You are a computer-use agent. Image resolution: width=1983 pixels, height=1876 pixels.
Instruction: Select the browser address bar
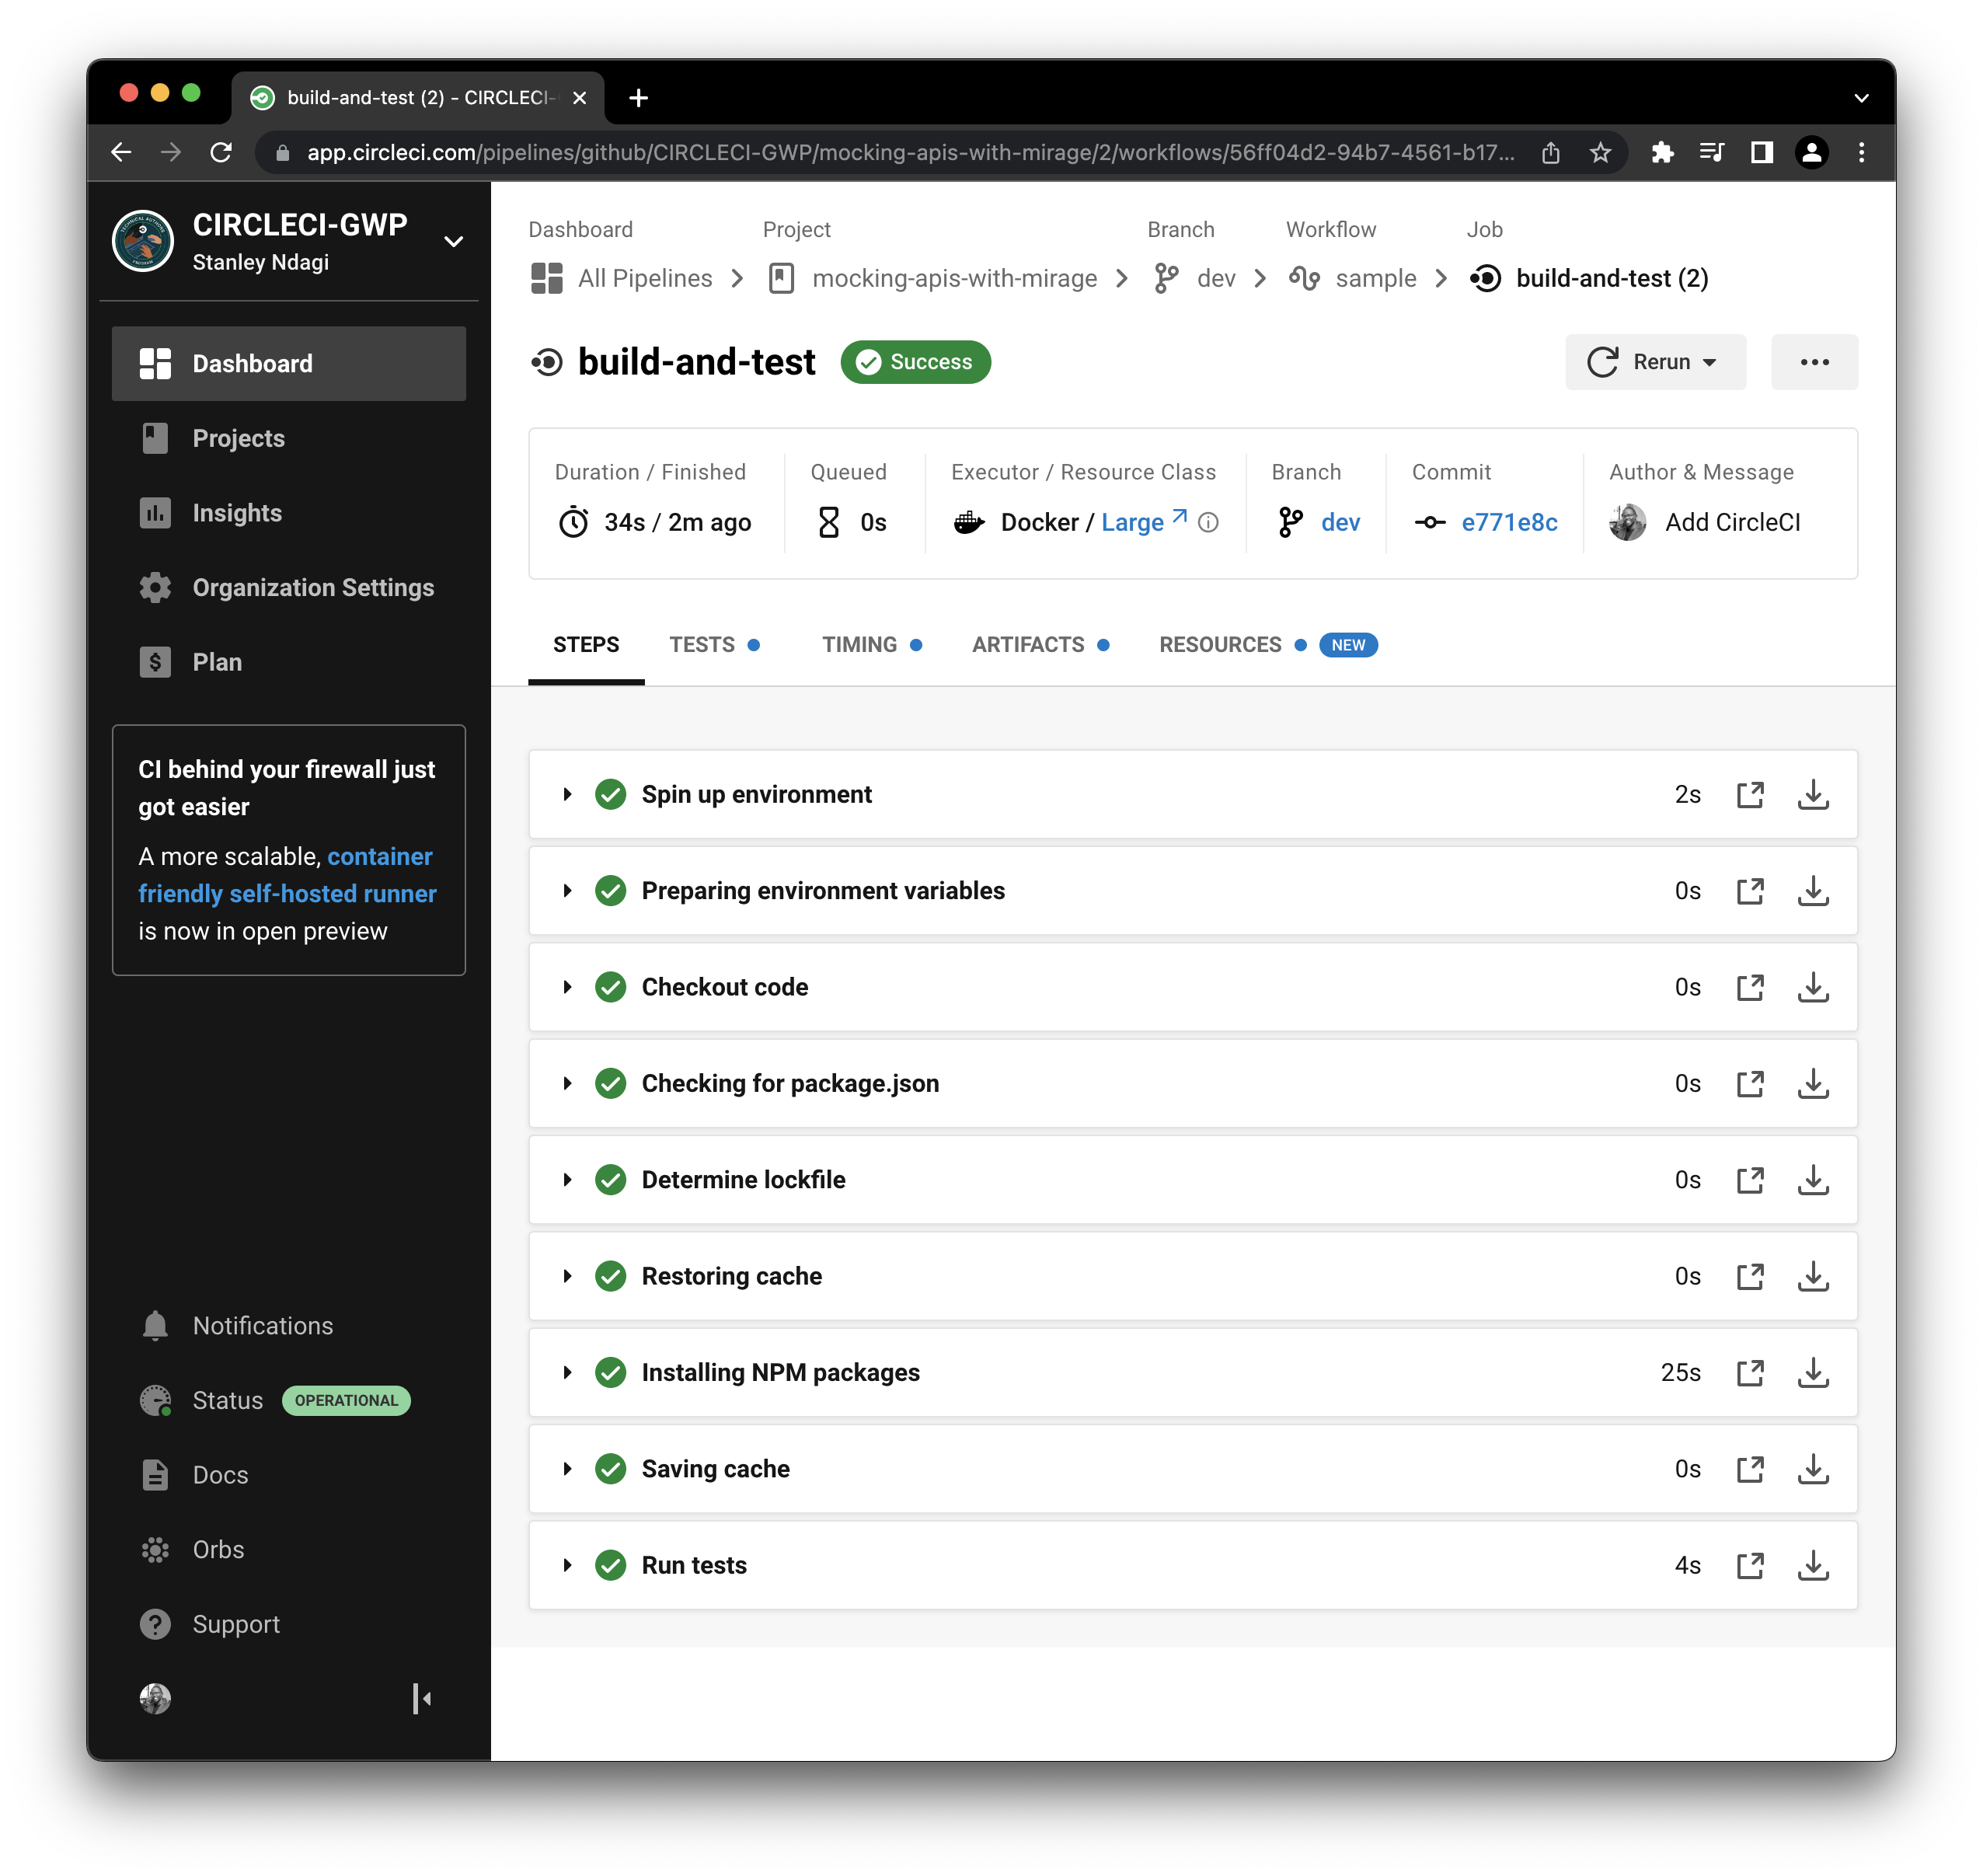click(x=900, y=152)
